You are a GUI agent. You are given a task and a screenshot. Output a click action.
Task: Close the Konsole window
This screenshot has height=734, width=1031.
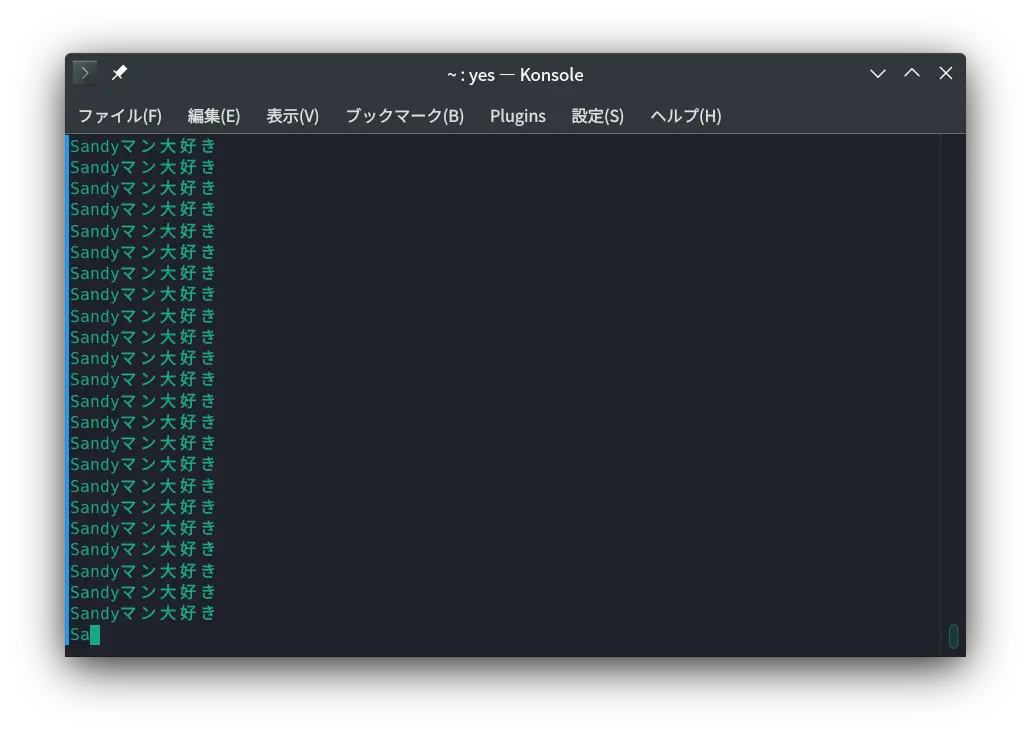click(x=945, y=74)
